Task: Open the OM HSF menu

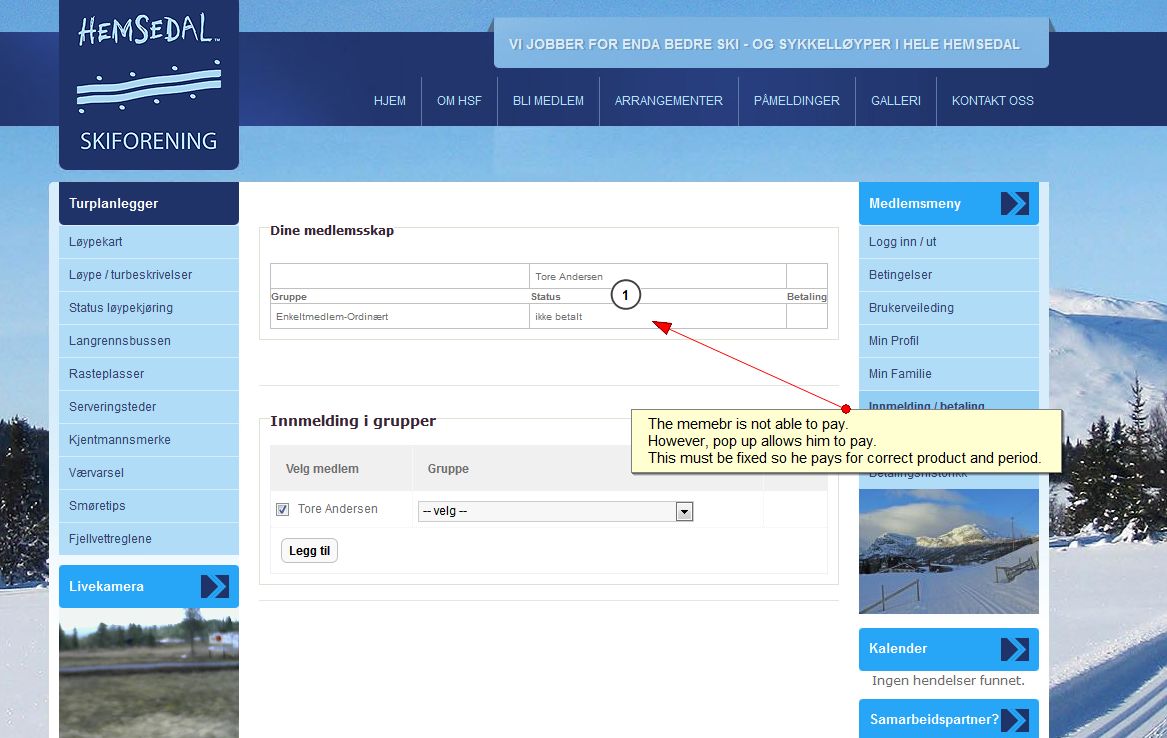Action: pos(459,100)
